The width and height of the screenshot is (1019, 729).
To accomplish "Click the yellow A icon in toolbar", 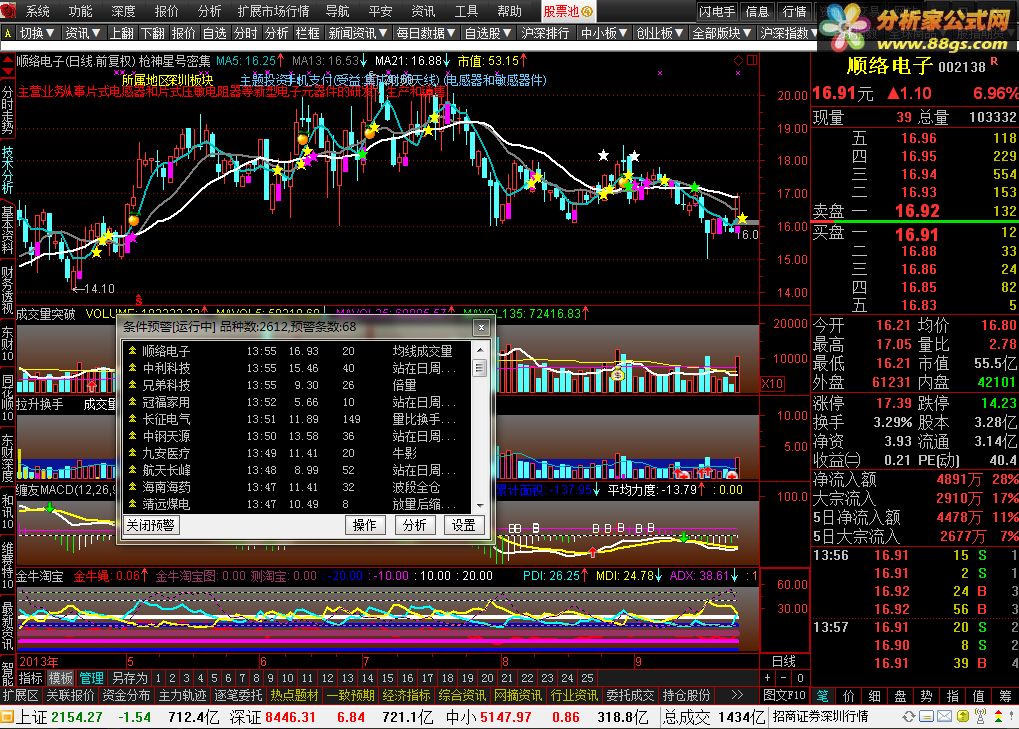I will (7, 32).
